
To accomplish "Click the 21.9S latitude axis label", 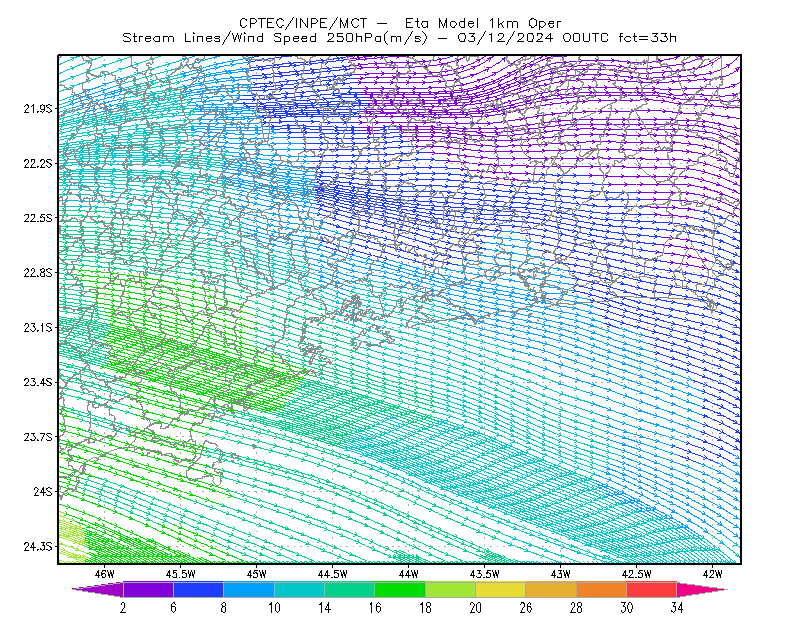I will (38, 108).
